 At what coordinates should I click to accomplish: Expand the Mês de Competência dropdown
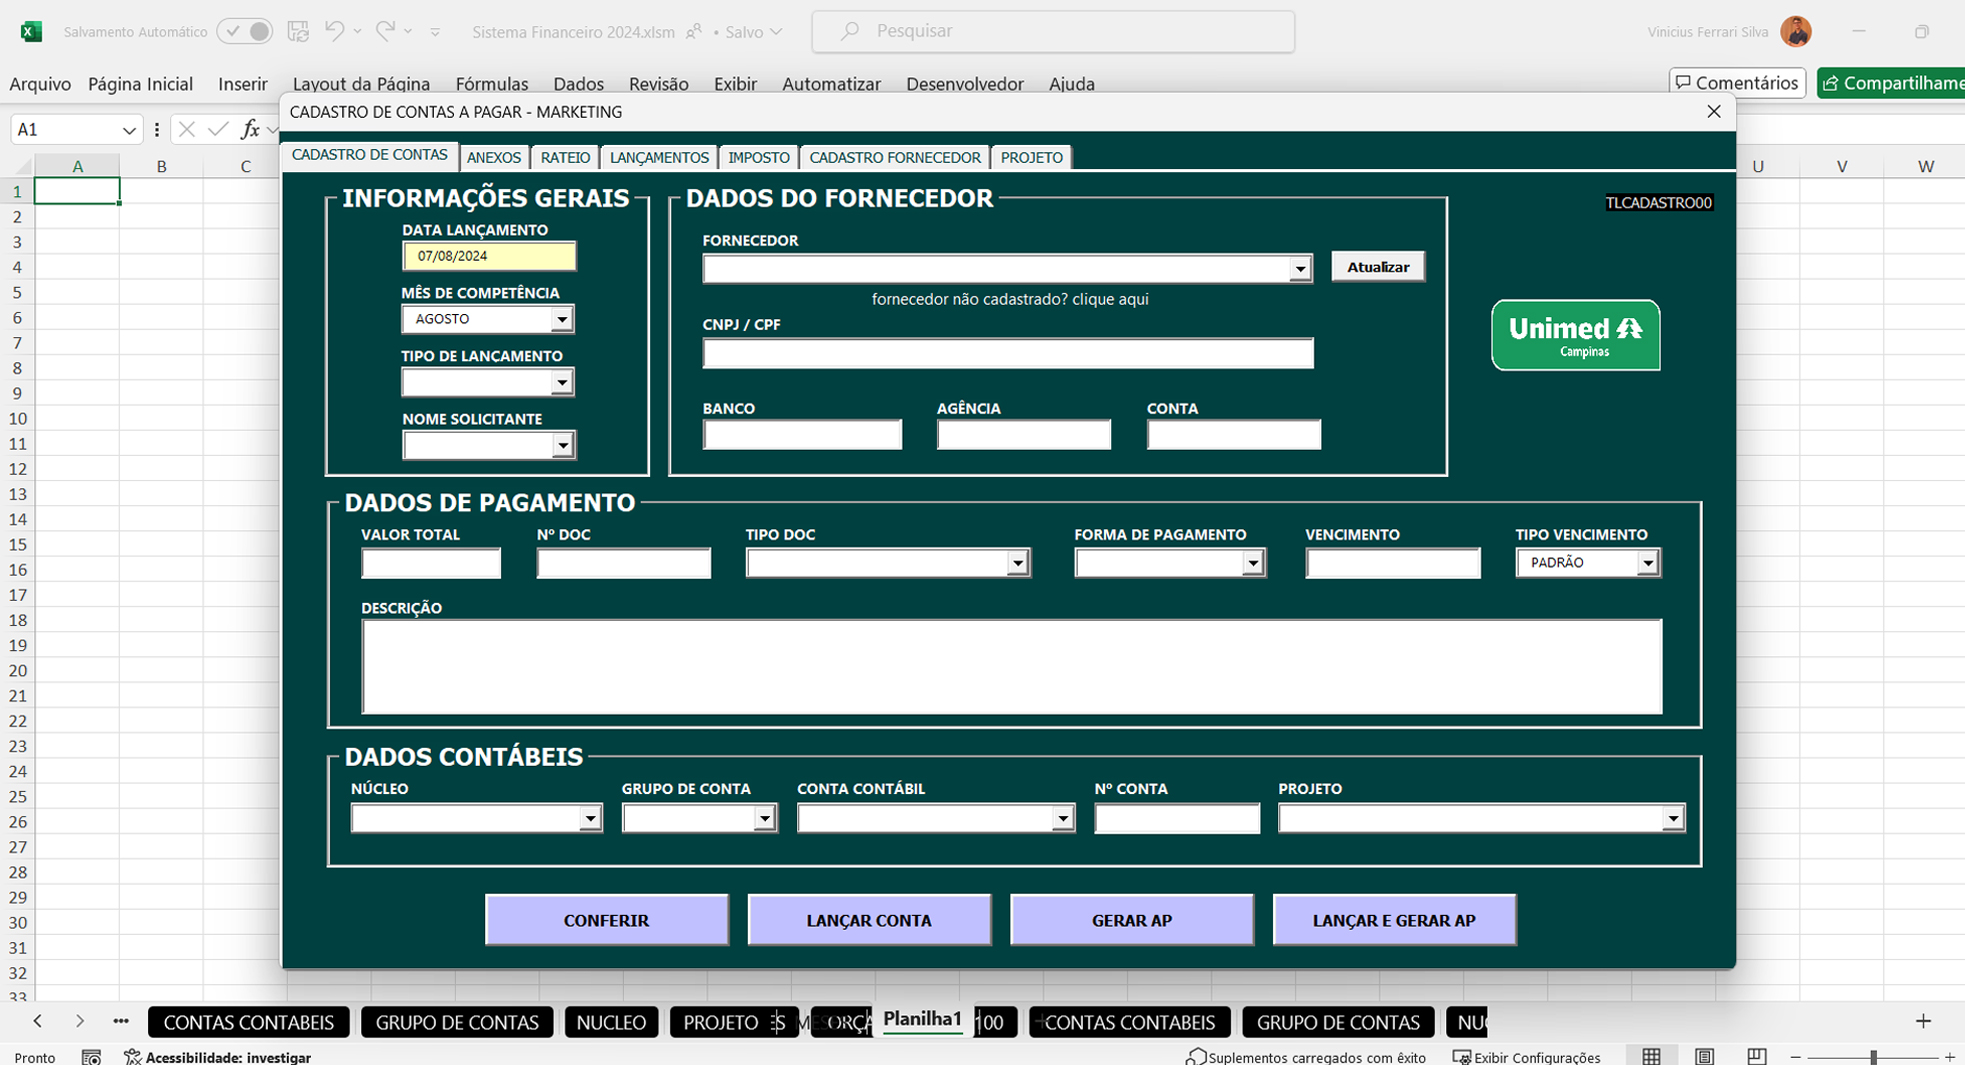point(562,319)
